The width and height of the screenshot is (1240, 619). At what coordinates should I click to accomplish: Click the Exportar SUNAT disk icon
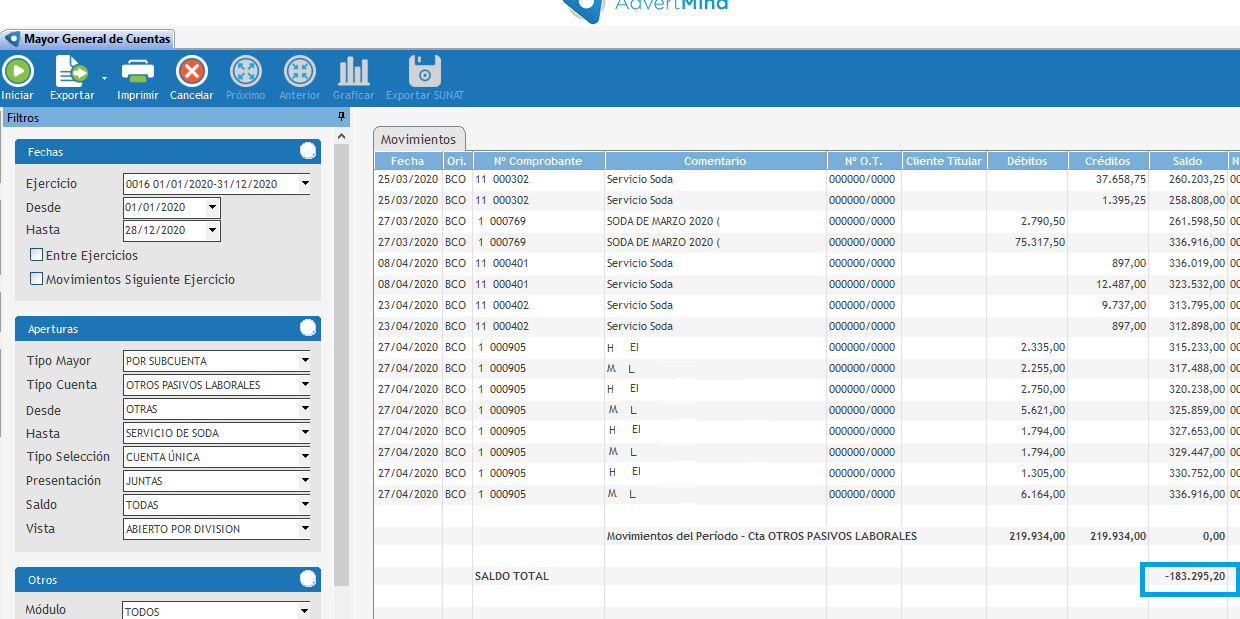tap(425, 72)
